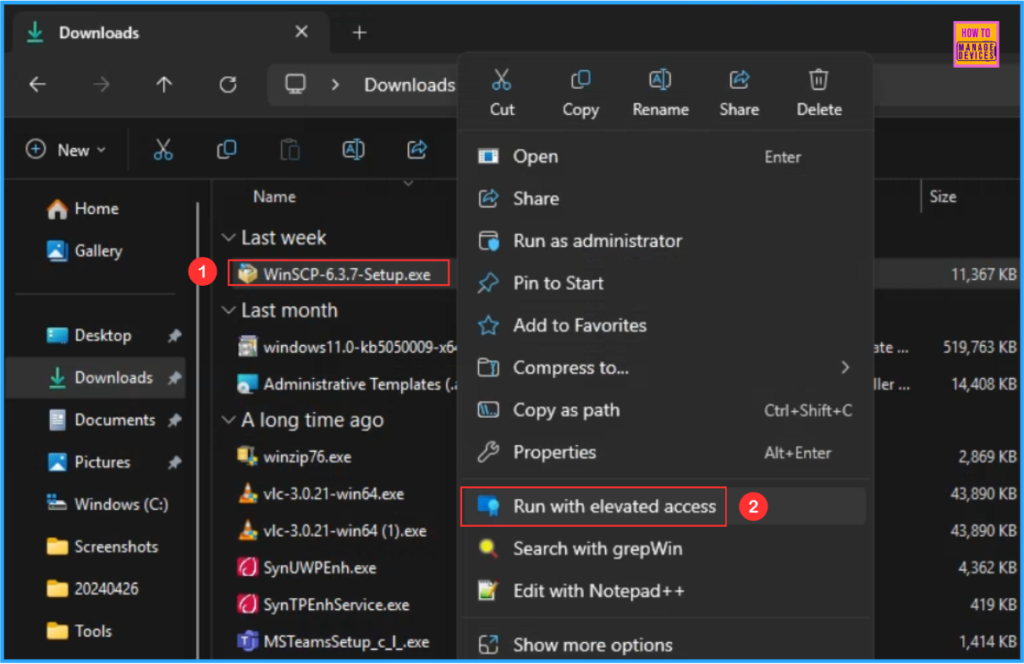Click the This PC monitor icon in address bar
Screen dimensions: 1024x664
click(x=295, y=84)
